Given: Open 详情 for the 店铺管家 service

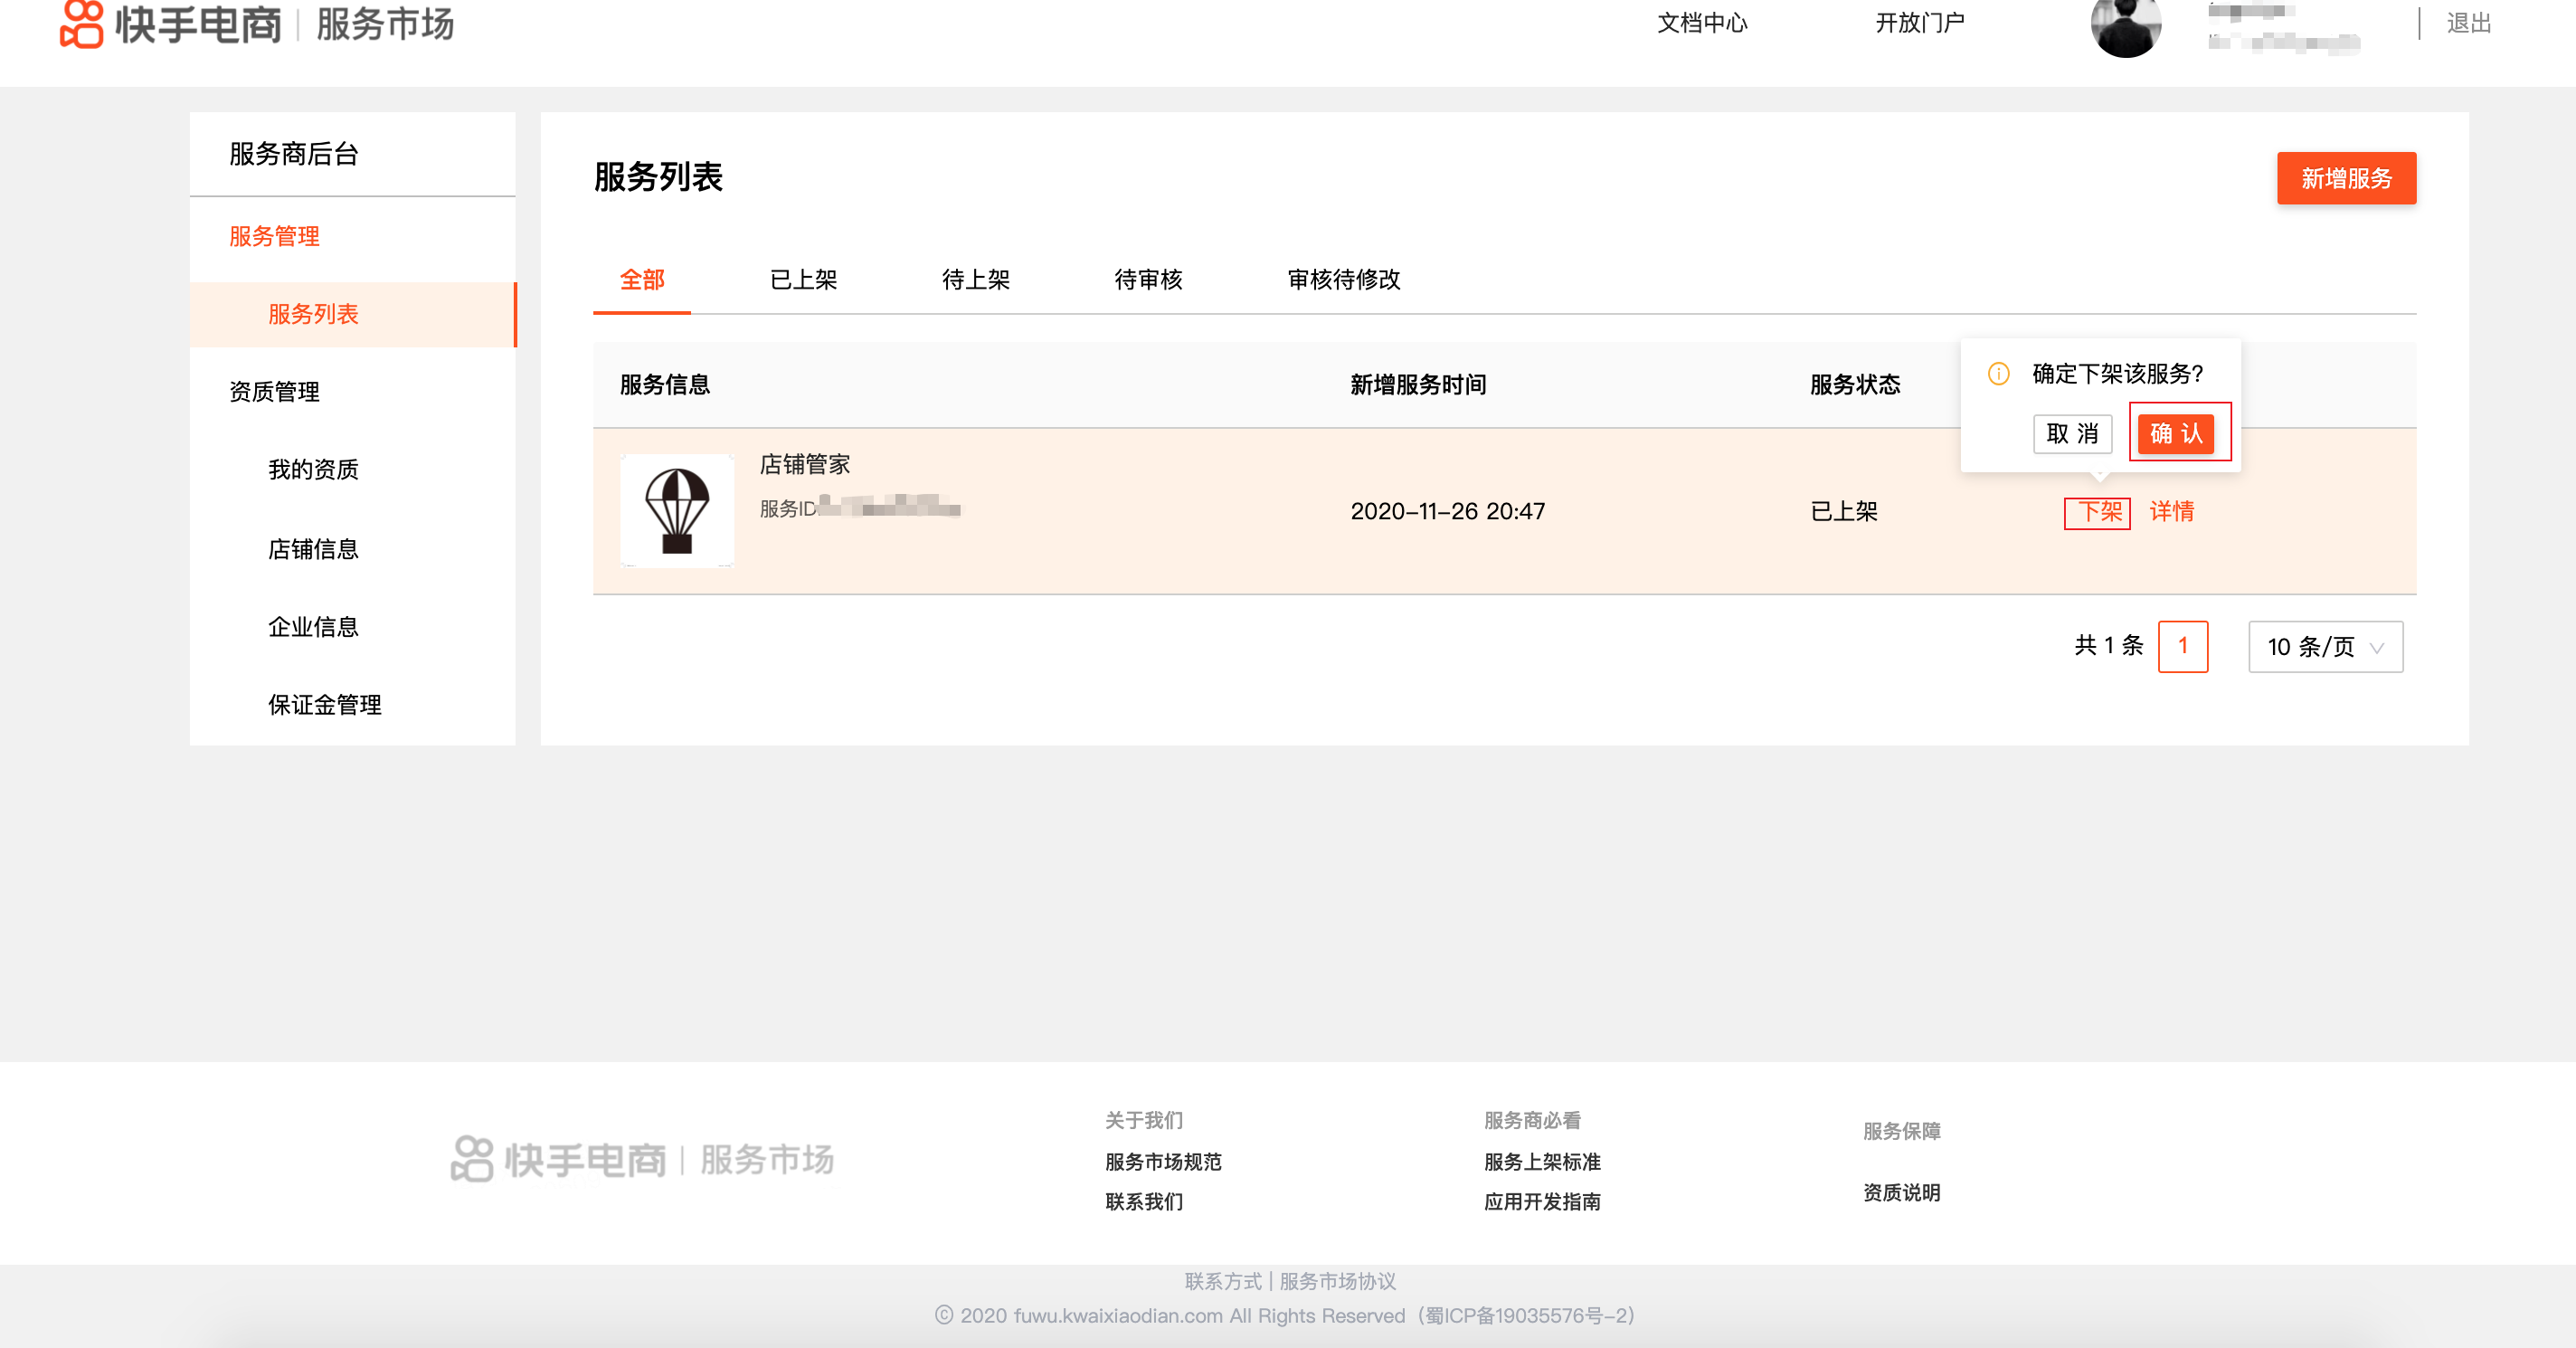Looking at the screenshot, I should [2172, 512].
